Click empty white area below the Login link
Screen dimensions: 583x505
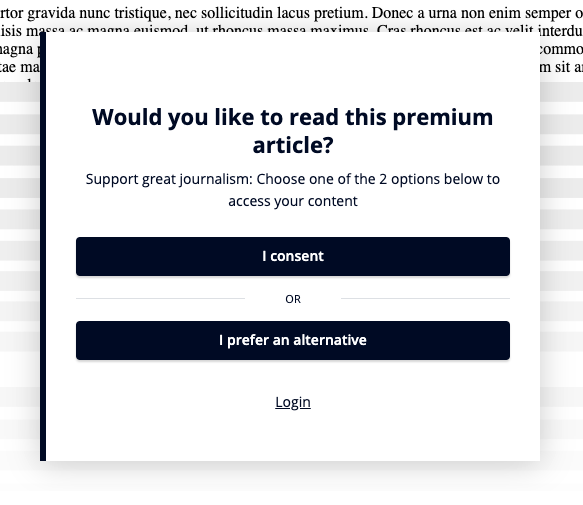click(293, 437)
